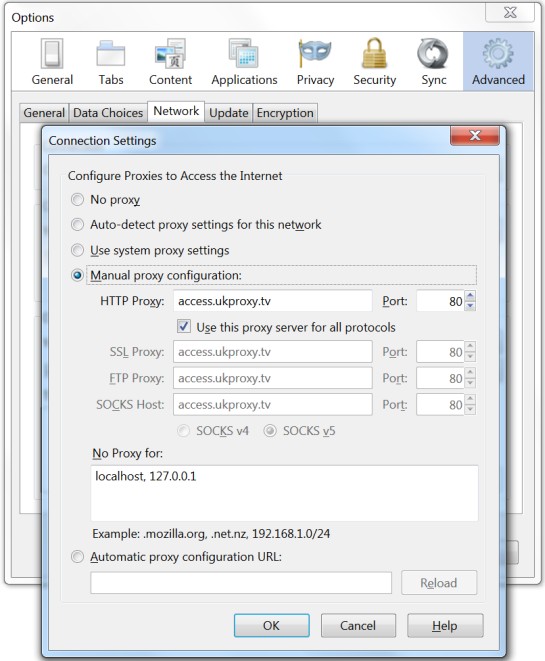Open the Security padlock icon panel
The image size is (545, 661).
374,62
